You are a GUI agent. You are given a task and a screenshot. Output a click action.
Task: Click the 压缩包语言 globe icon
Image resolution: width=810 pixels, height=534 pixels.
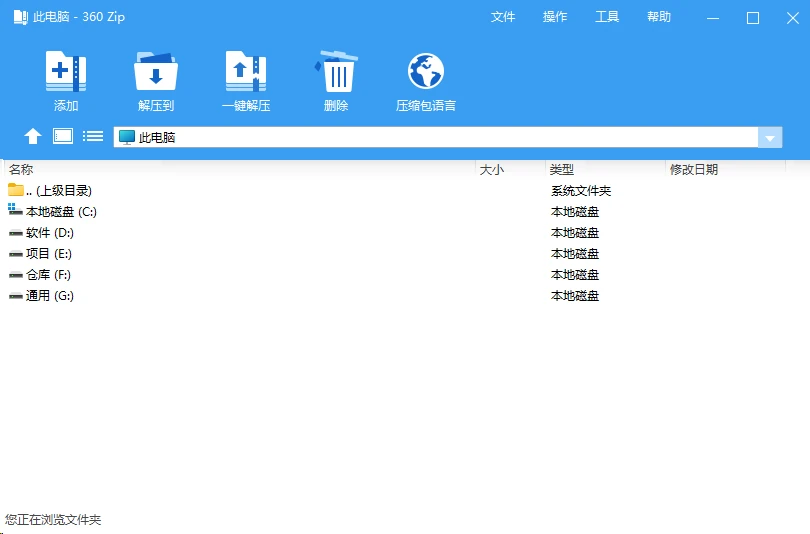(426, 71)
